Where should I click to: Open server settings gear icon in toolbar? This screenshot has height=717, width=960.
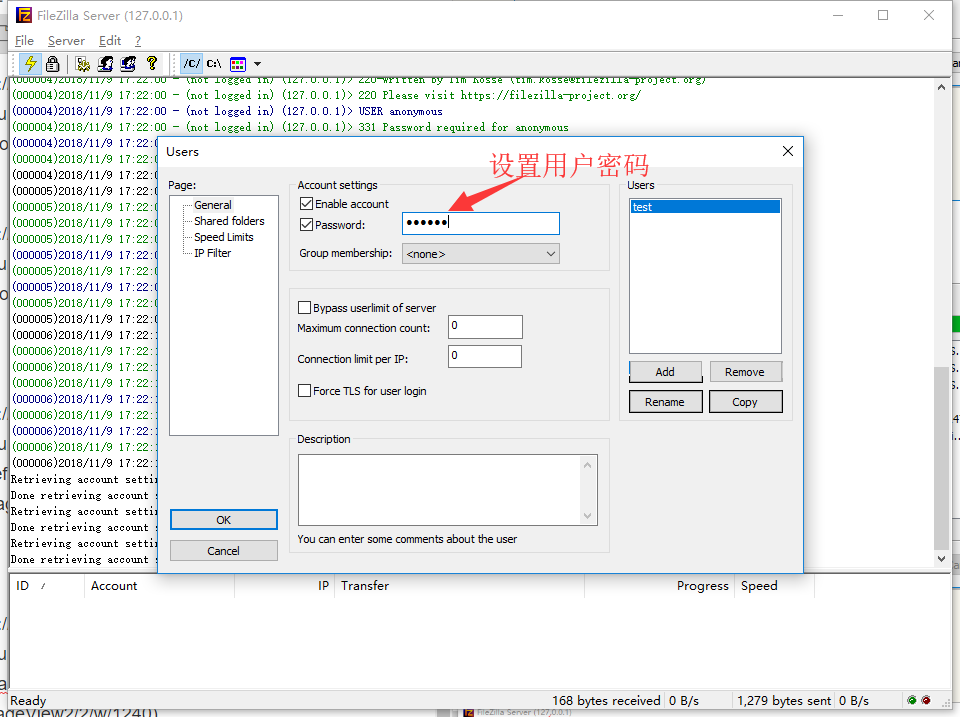(82, 64)
